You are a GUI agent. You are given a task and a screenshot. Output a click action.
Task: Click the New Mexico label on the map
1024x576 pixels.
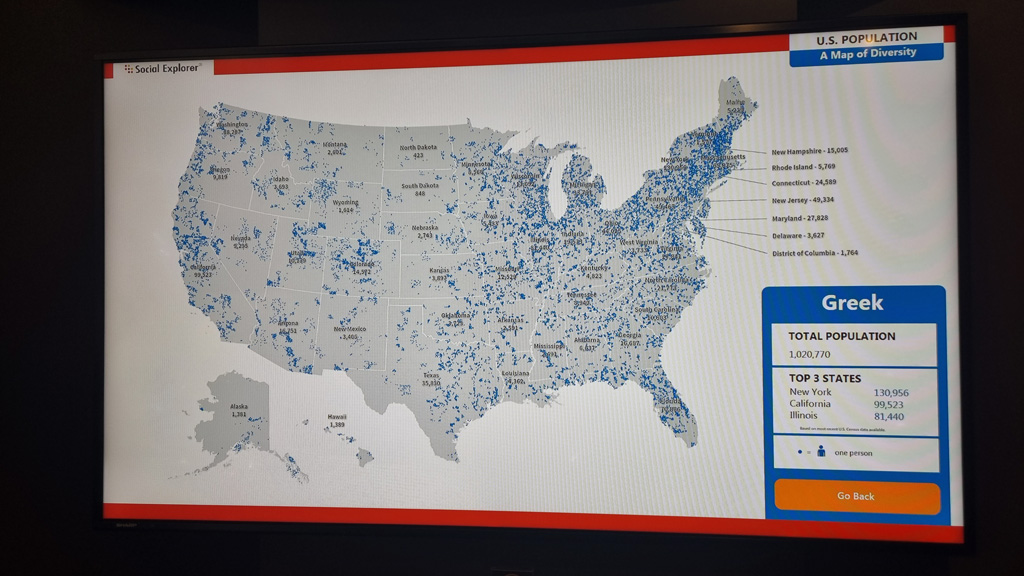tap(350, 333)
